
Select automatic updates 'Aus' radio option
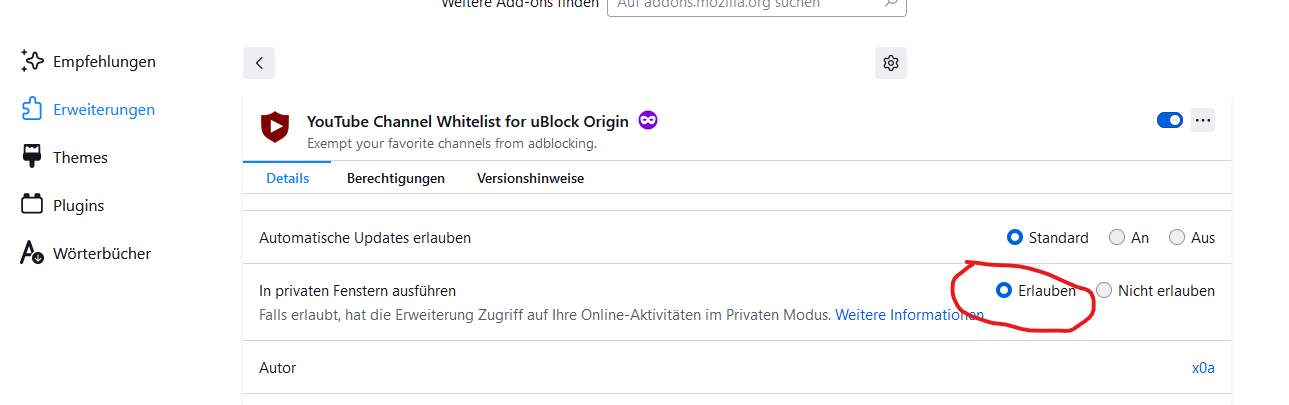(x=1177, y=238)
